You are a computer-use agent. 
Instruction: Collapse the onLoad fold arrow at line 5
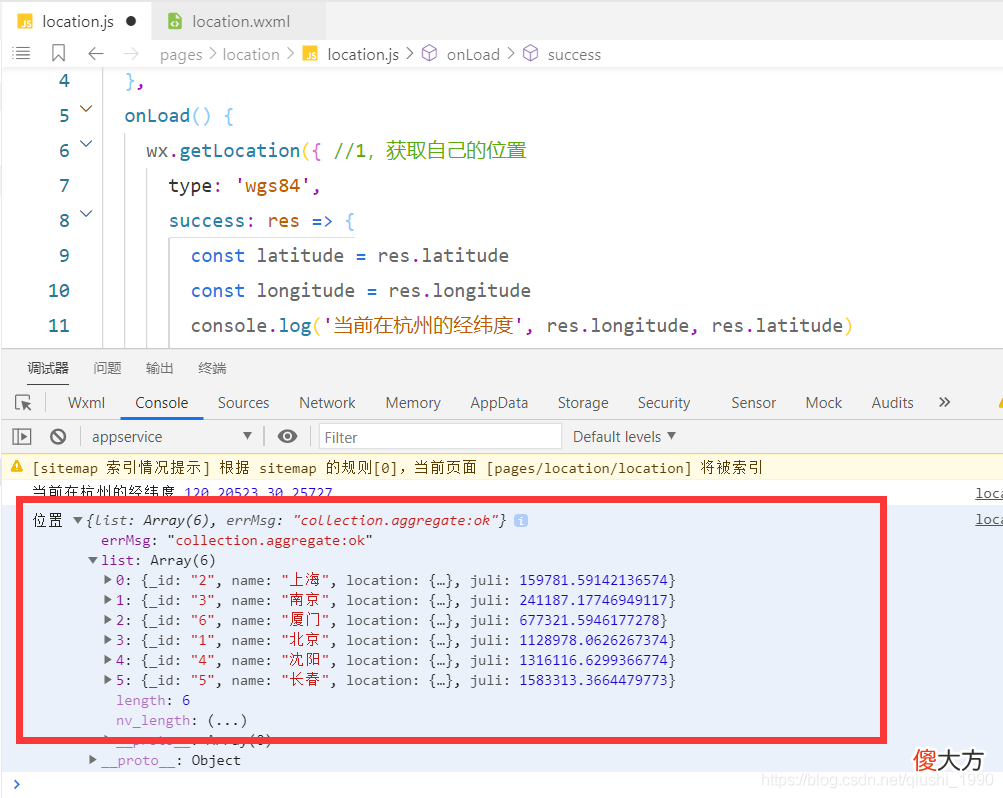[x=86, y=109]
